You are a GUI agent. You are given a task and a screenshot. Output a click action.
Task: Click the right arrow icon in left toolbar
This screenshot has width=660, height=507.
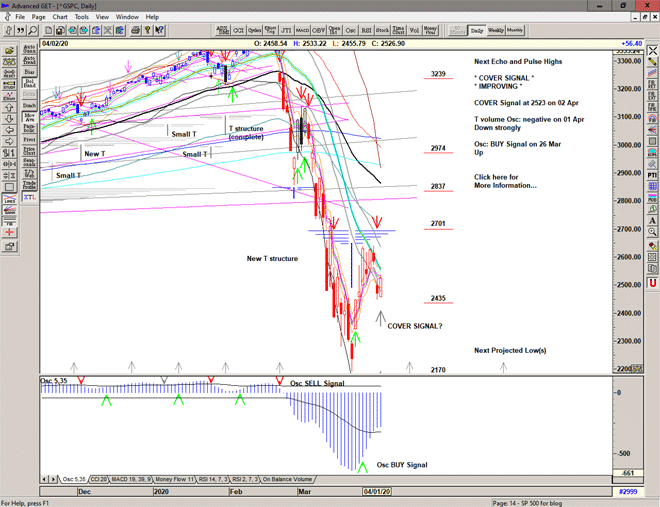click(x=9, y=141)
